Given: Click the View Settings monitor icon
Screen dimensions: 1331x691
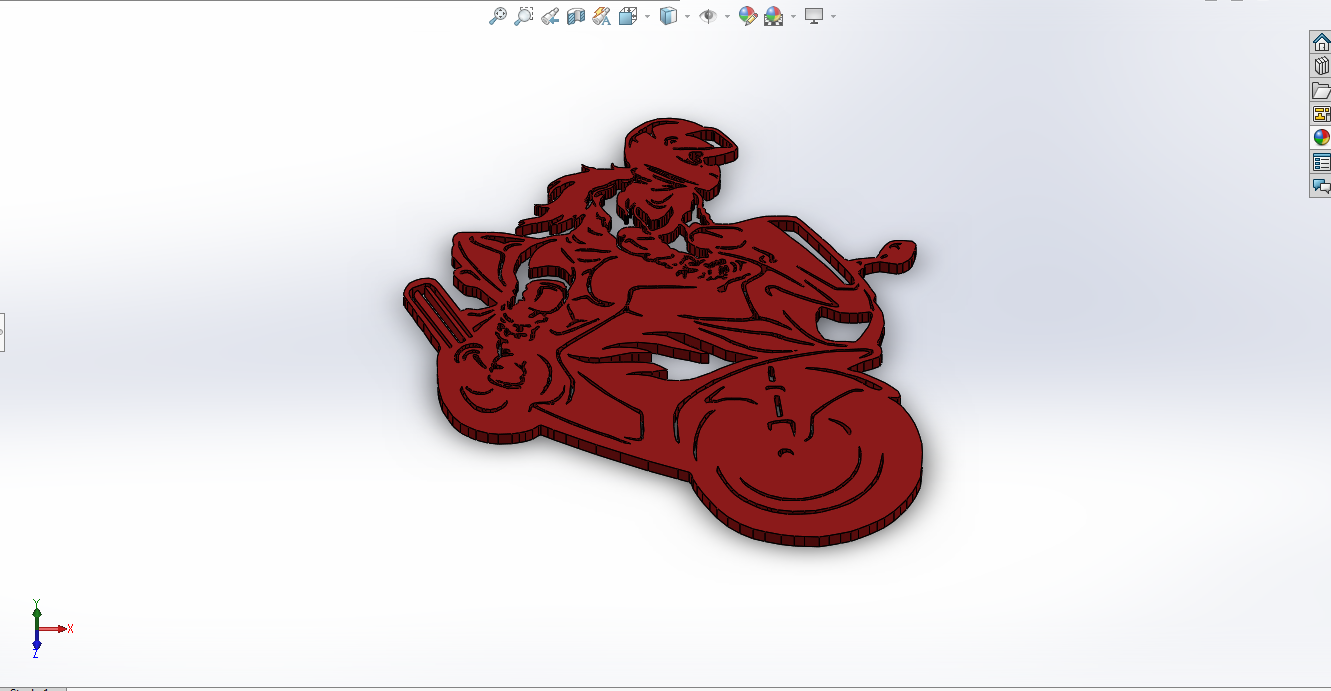Looking at the screenshot, I should point(814,16).
